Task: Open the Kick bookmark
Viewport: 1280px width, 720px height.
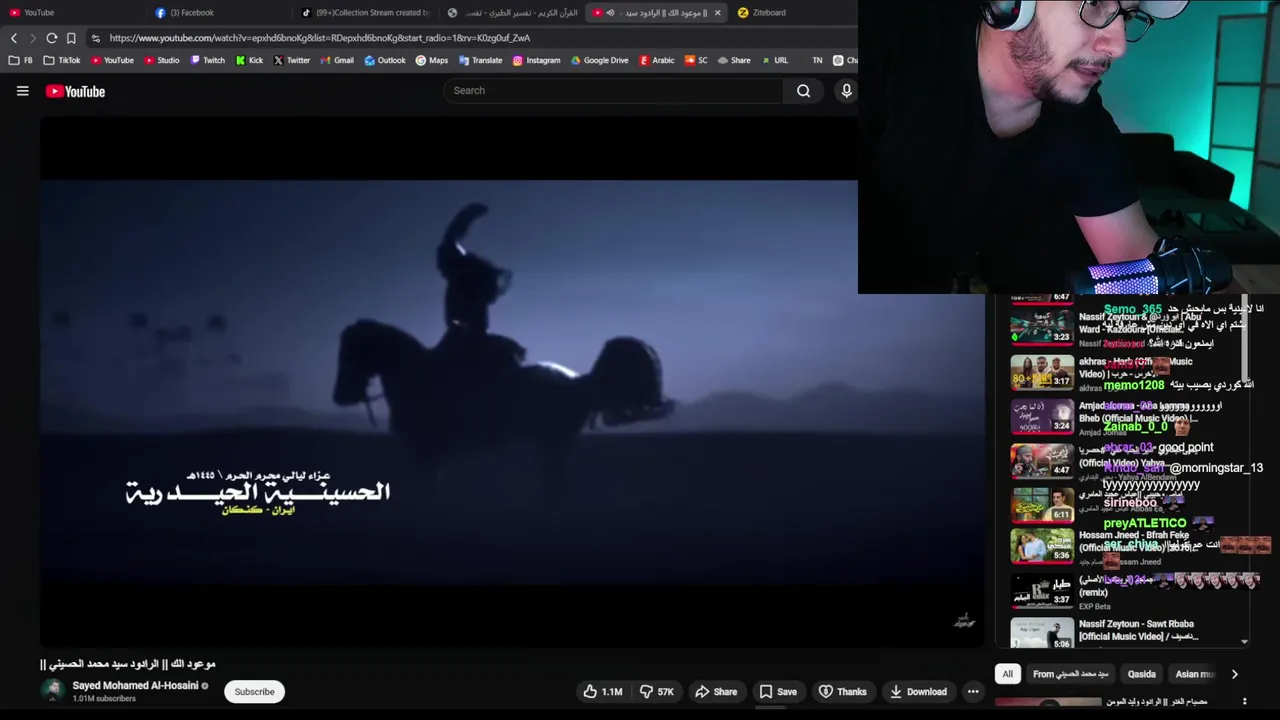Action: [249, 60]
